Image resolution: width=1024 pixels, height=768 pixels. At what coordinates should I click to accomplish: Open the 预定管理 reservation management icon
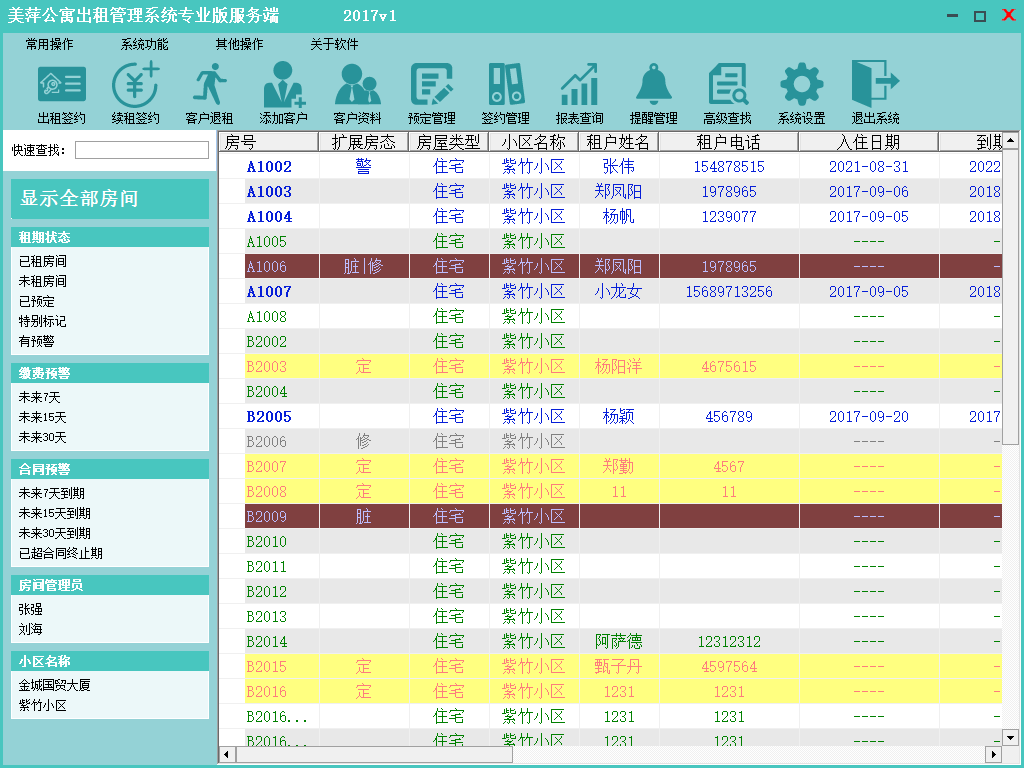coord(431,87)
